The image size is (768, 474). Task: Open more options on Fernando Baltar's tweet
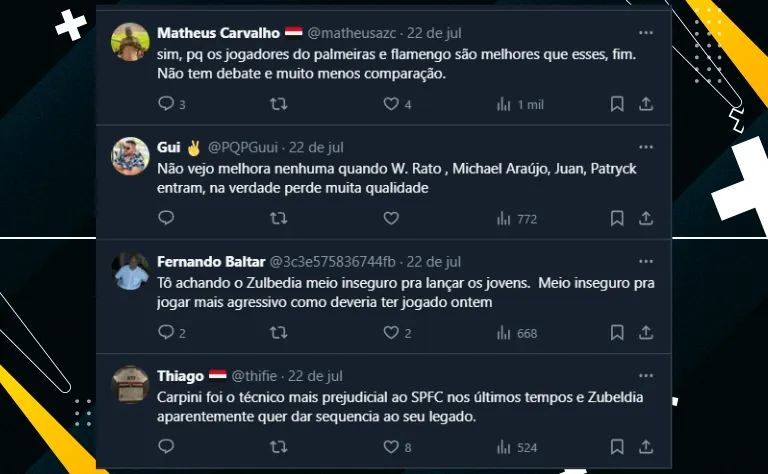(646, 261)
